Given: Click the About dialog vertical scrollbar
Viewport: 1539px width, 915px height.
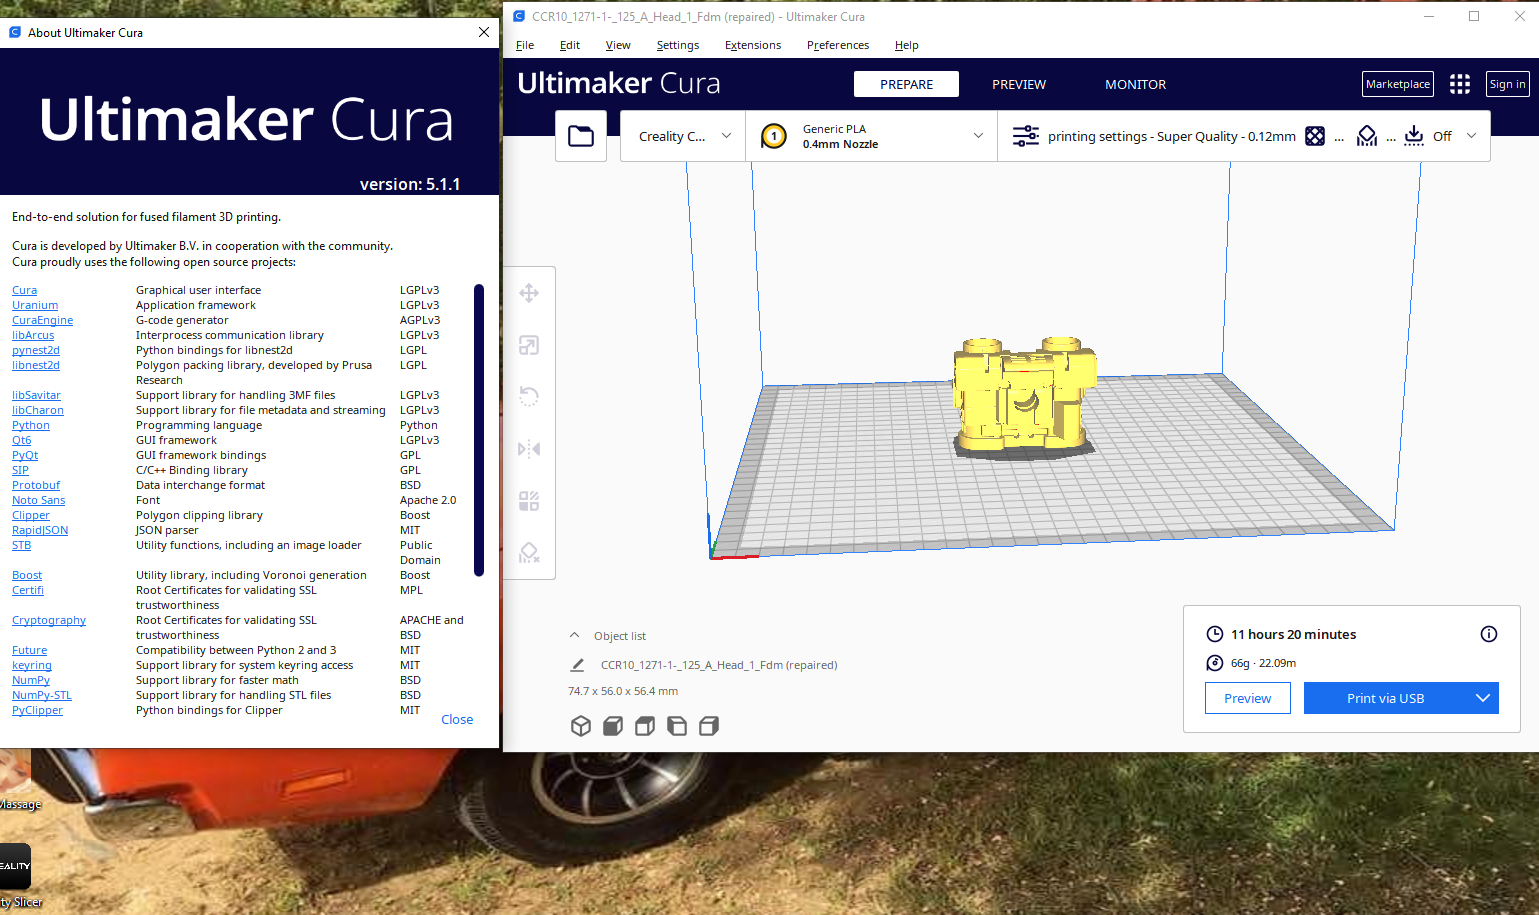Looking at the screenshot, I should coord(479,430).
